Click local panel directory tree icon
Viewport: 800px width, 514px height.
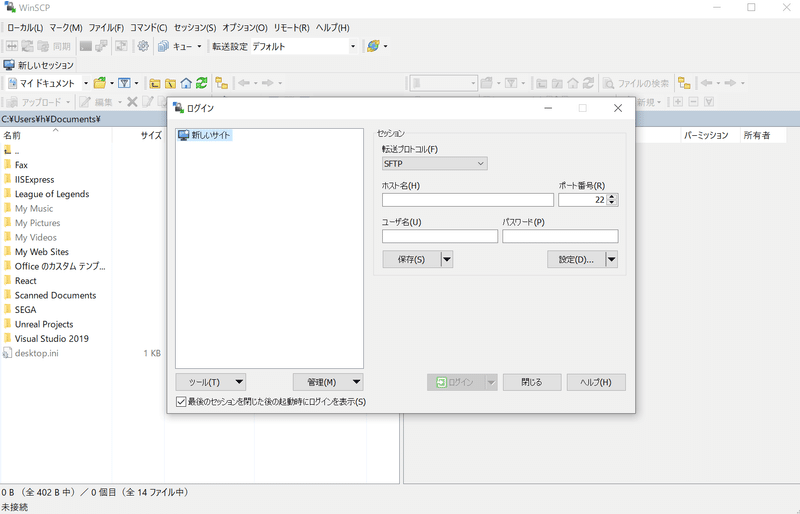(221, 83)
